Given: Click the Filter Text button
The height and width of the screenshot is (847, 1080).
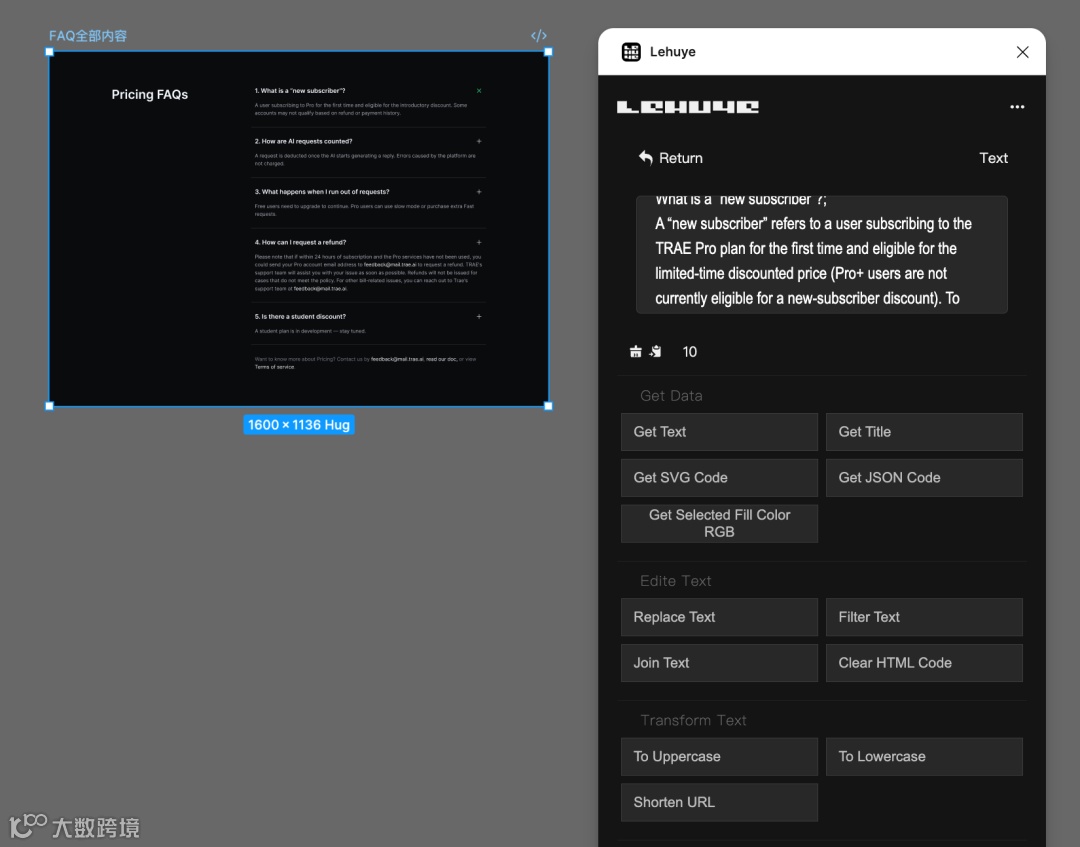Looking at the screenshot, I should (x=924, y=617).
